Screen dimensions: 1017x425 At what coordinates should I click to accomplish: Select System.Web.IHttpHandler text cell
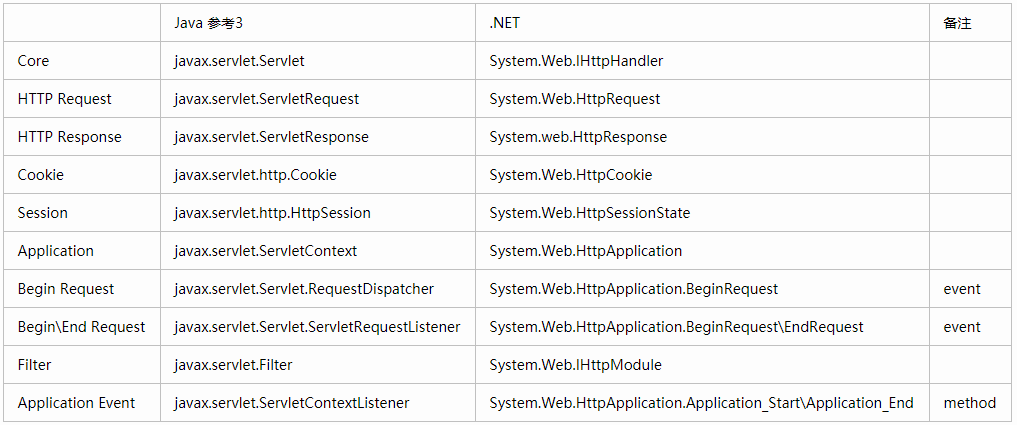pos(702,61)
